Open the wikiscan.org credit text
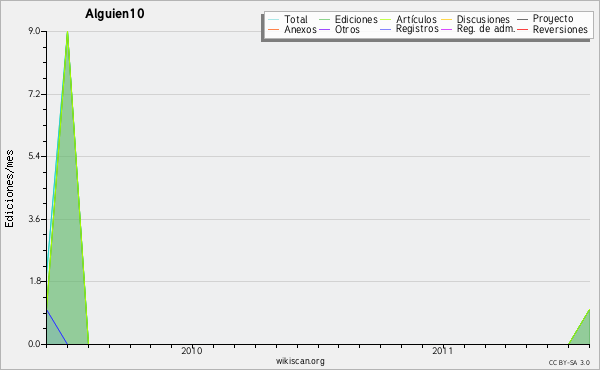The width and height of the screenshot is (600, 370). pyautogui.click(x=300, y=361)
